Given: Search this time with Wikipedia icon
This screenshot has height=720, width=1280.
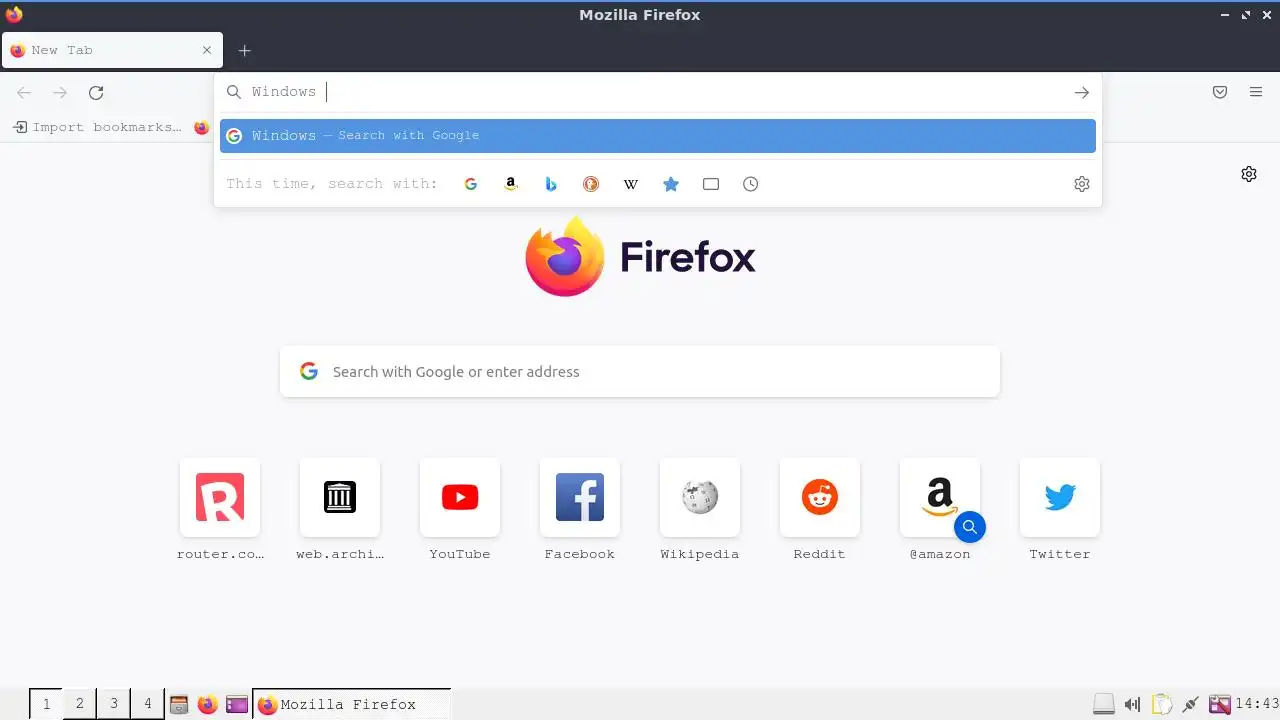Looking at the screenshot, I should tap(631, 184).
